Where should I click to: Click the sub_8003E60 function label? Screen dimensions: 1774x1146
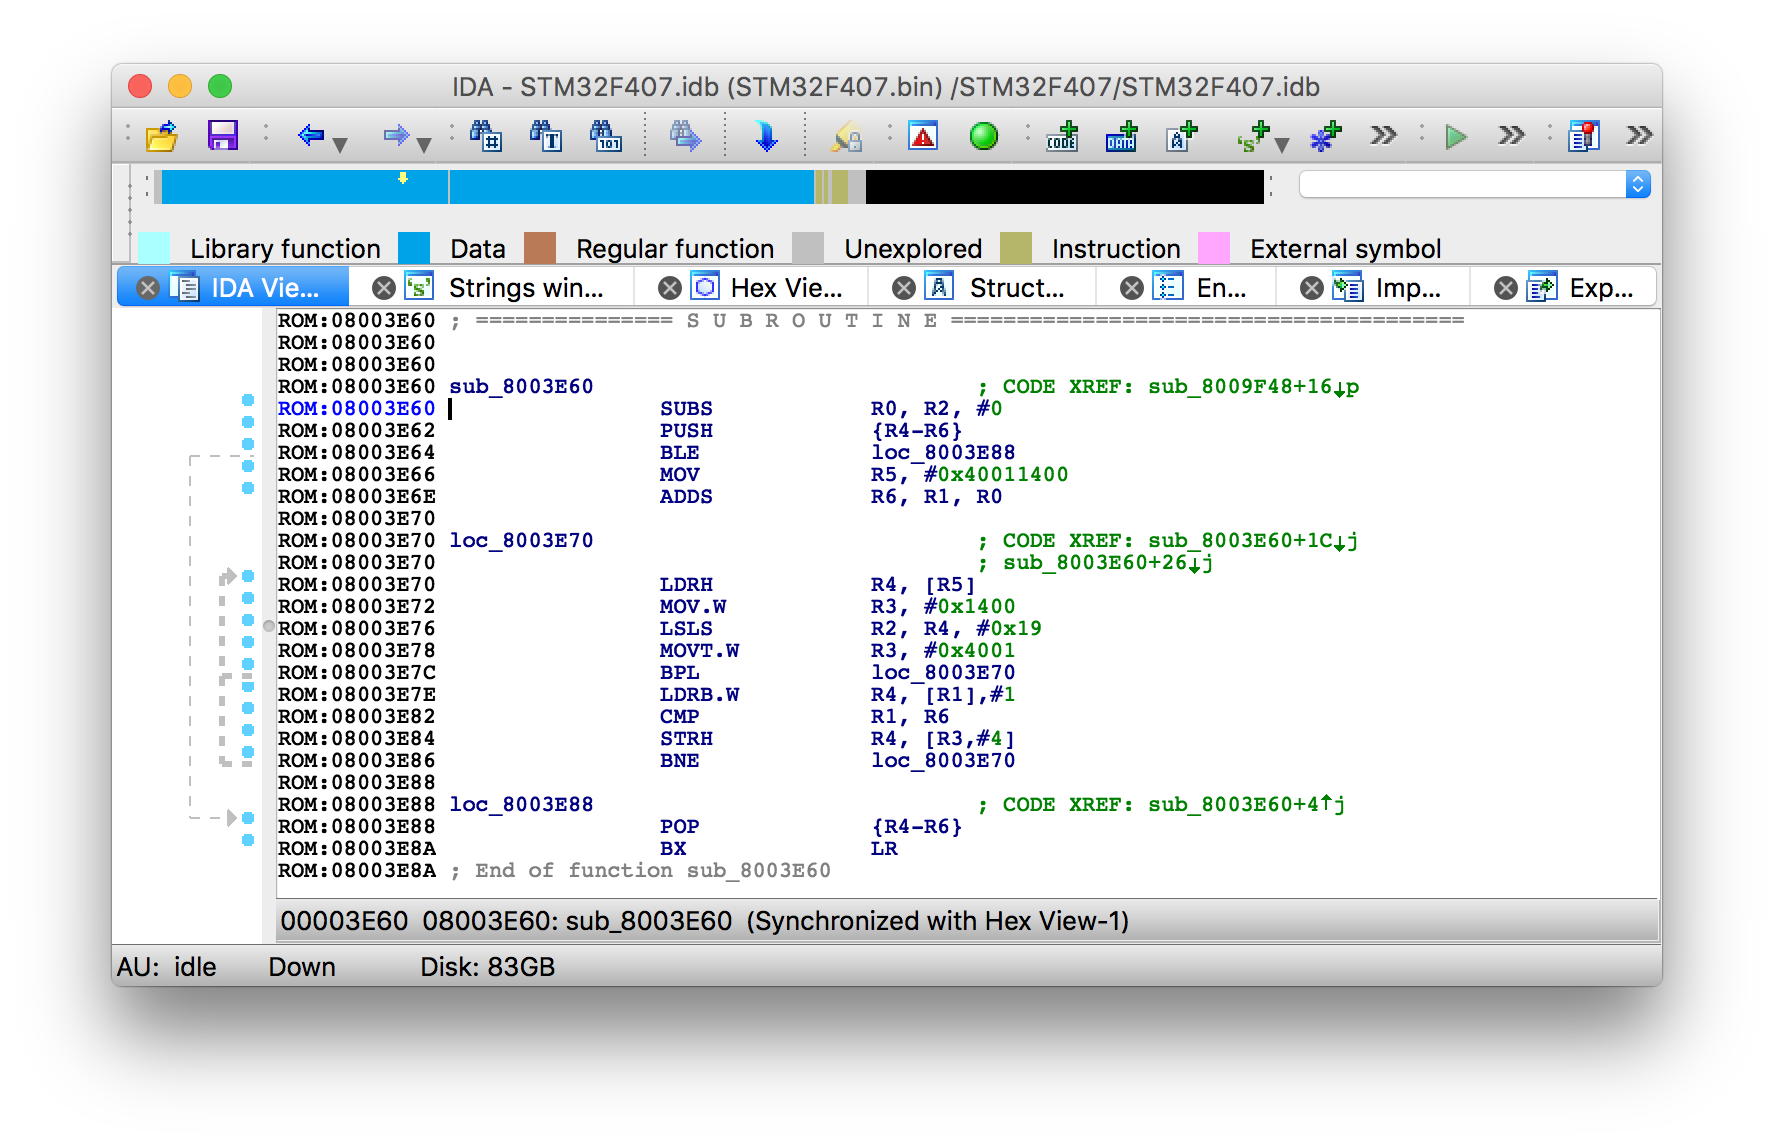pos(521,386)
